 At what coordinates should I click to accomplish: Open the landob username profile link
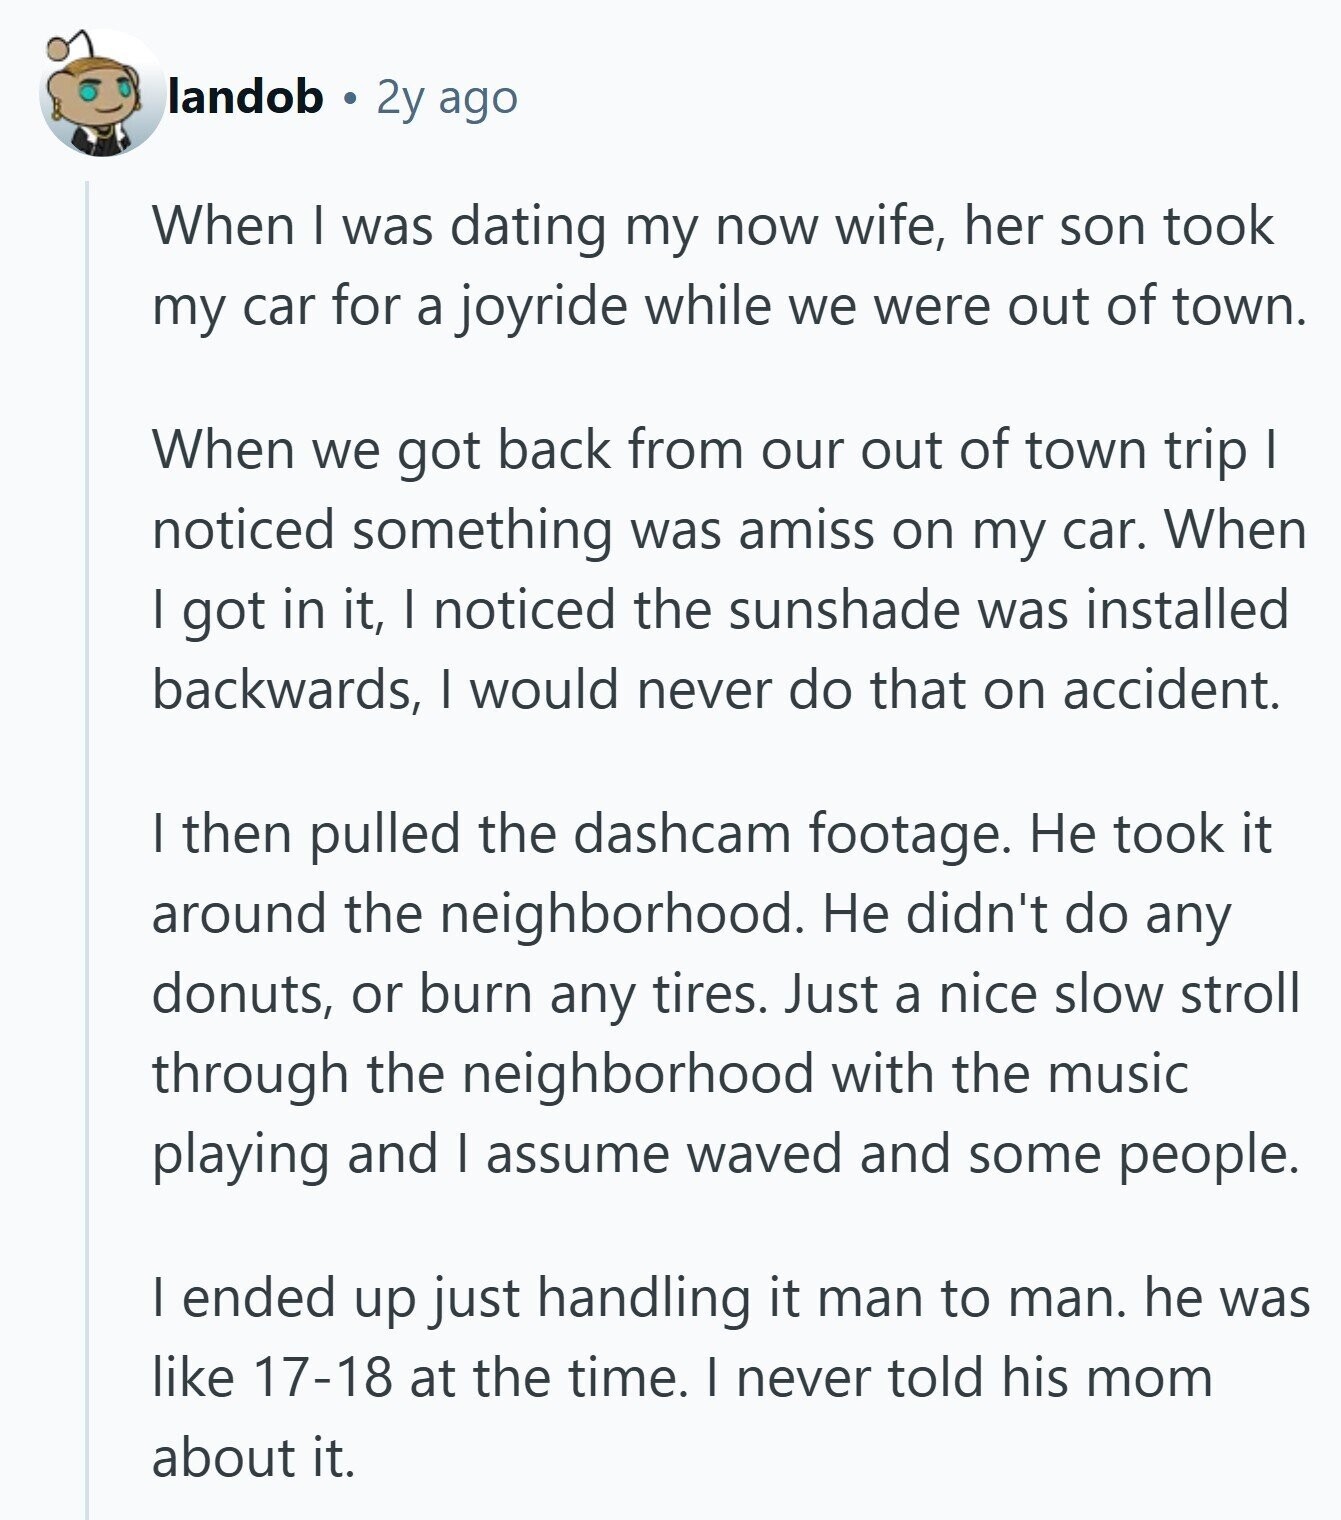click(x=246, y=97)
